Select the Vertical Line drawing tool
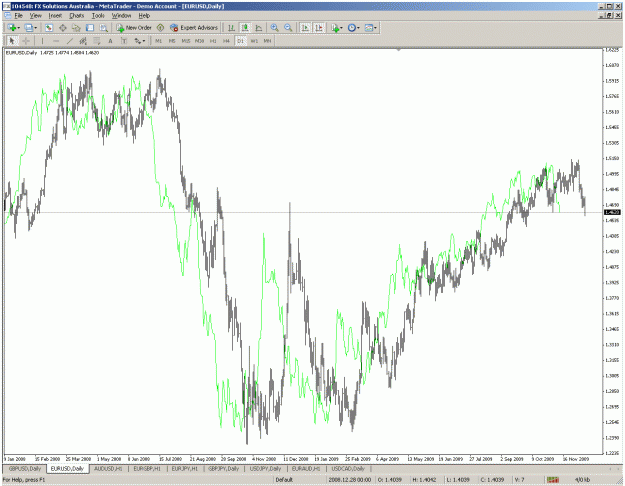The width and height of the screenshot is (625, 486). 42,41
